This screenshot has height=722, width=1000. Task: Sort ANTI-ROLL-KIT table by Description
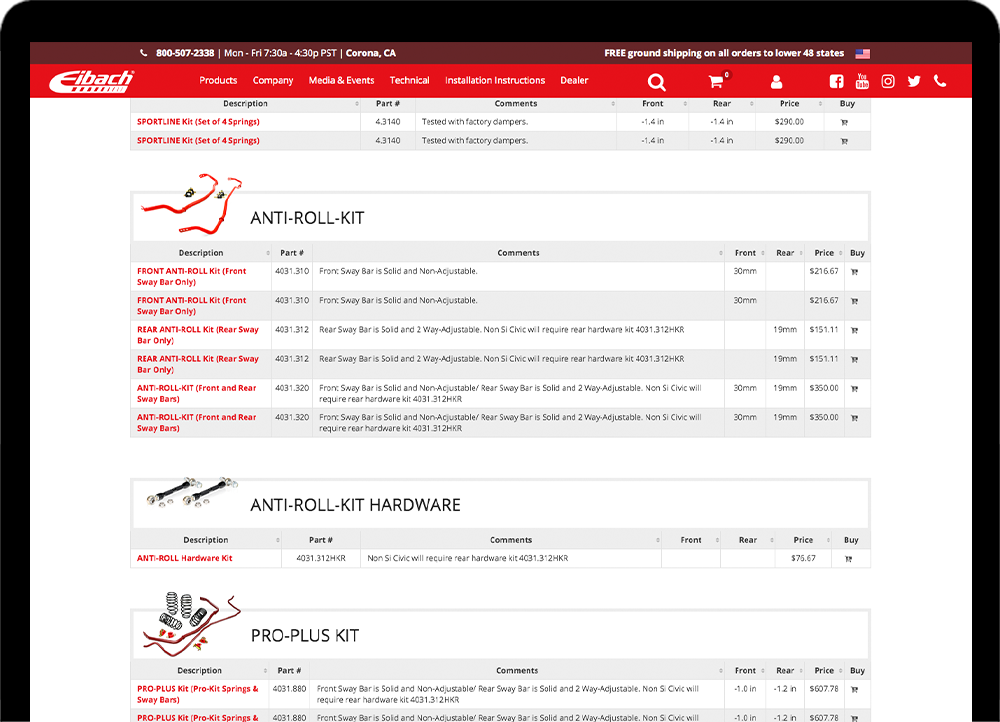201,253
